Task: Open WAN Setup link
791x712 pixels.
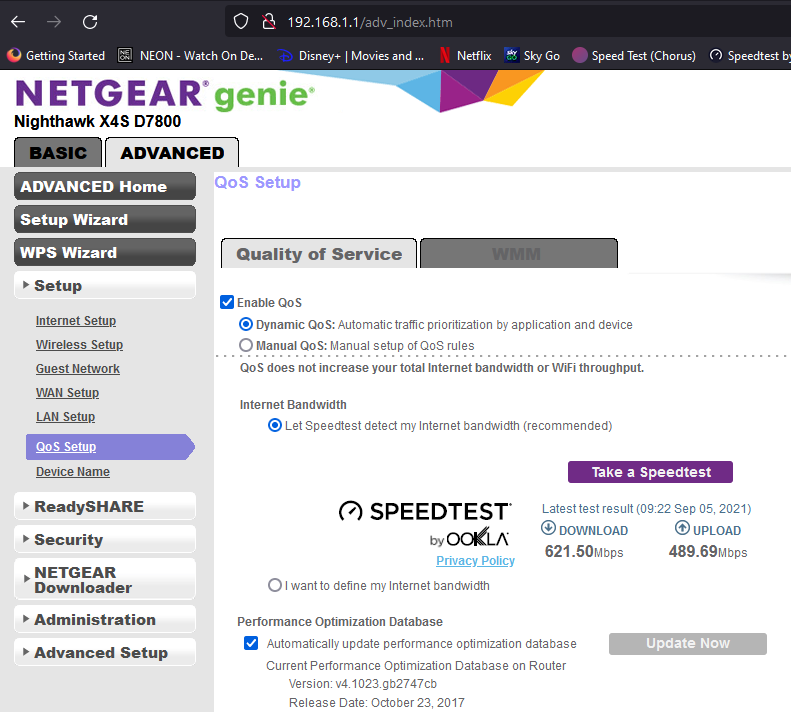Action: coord(67,393)
